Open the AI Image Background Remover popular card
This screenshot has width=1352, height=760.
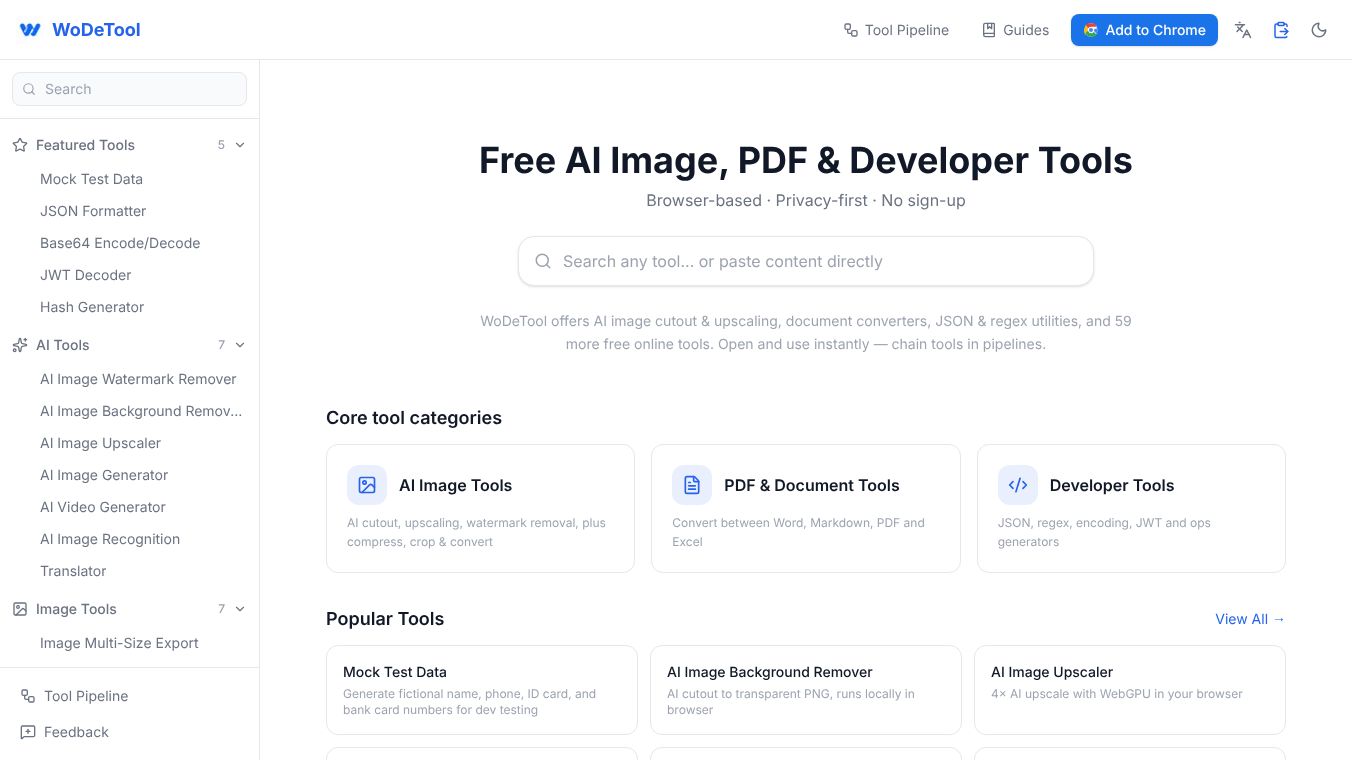[806, 690]
